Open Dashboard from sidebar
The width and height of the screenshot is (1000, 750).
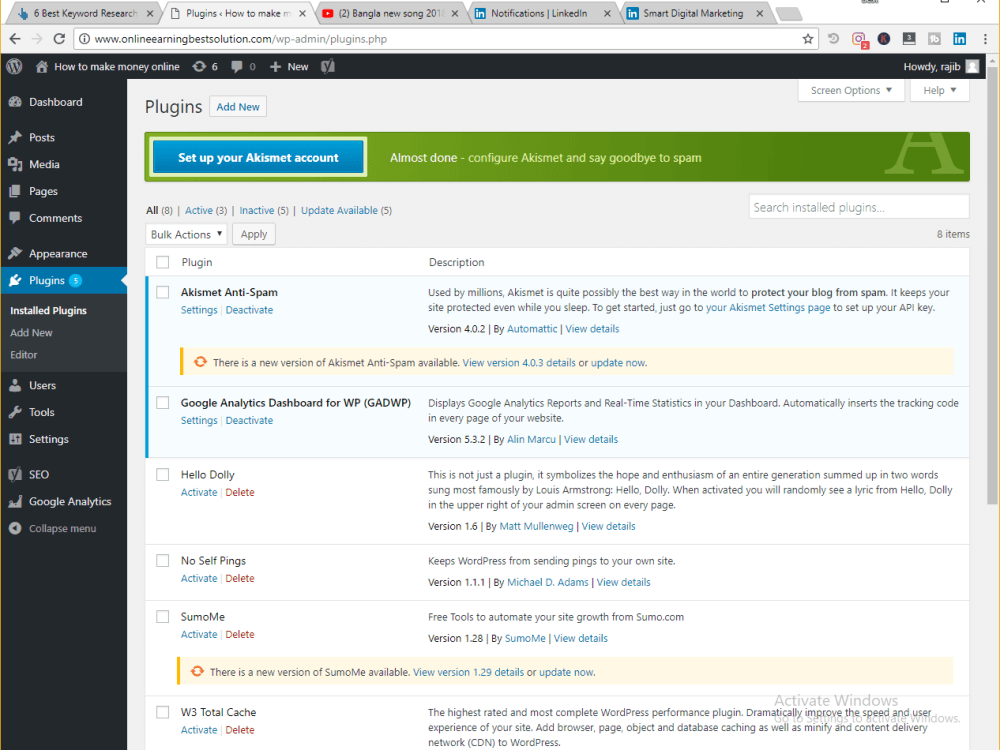coord(55,102)
